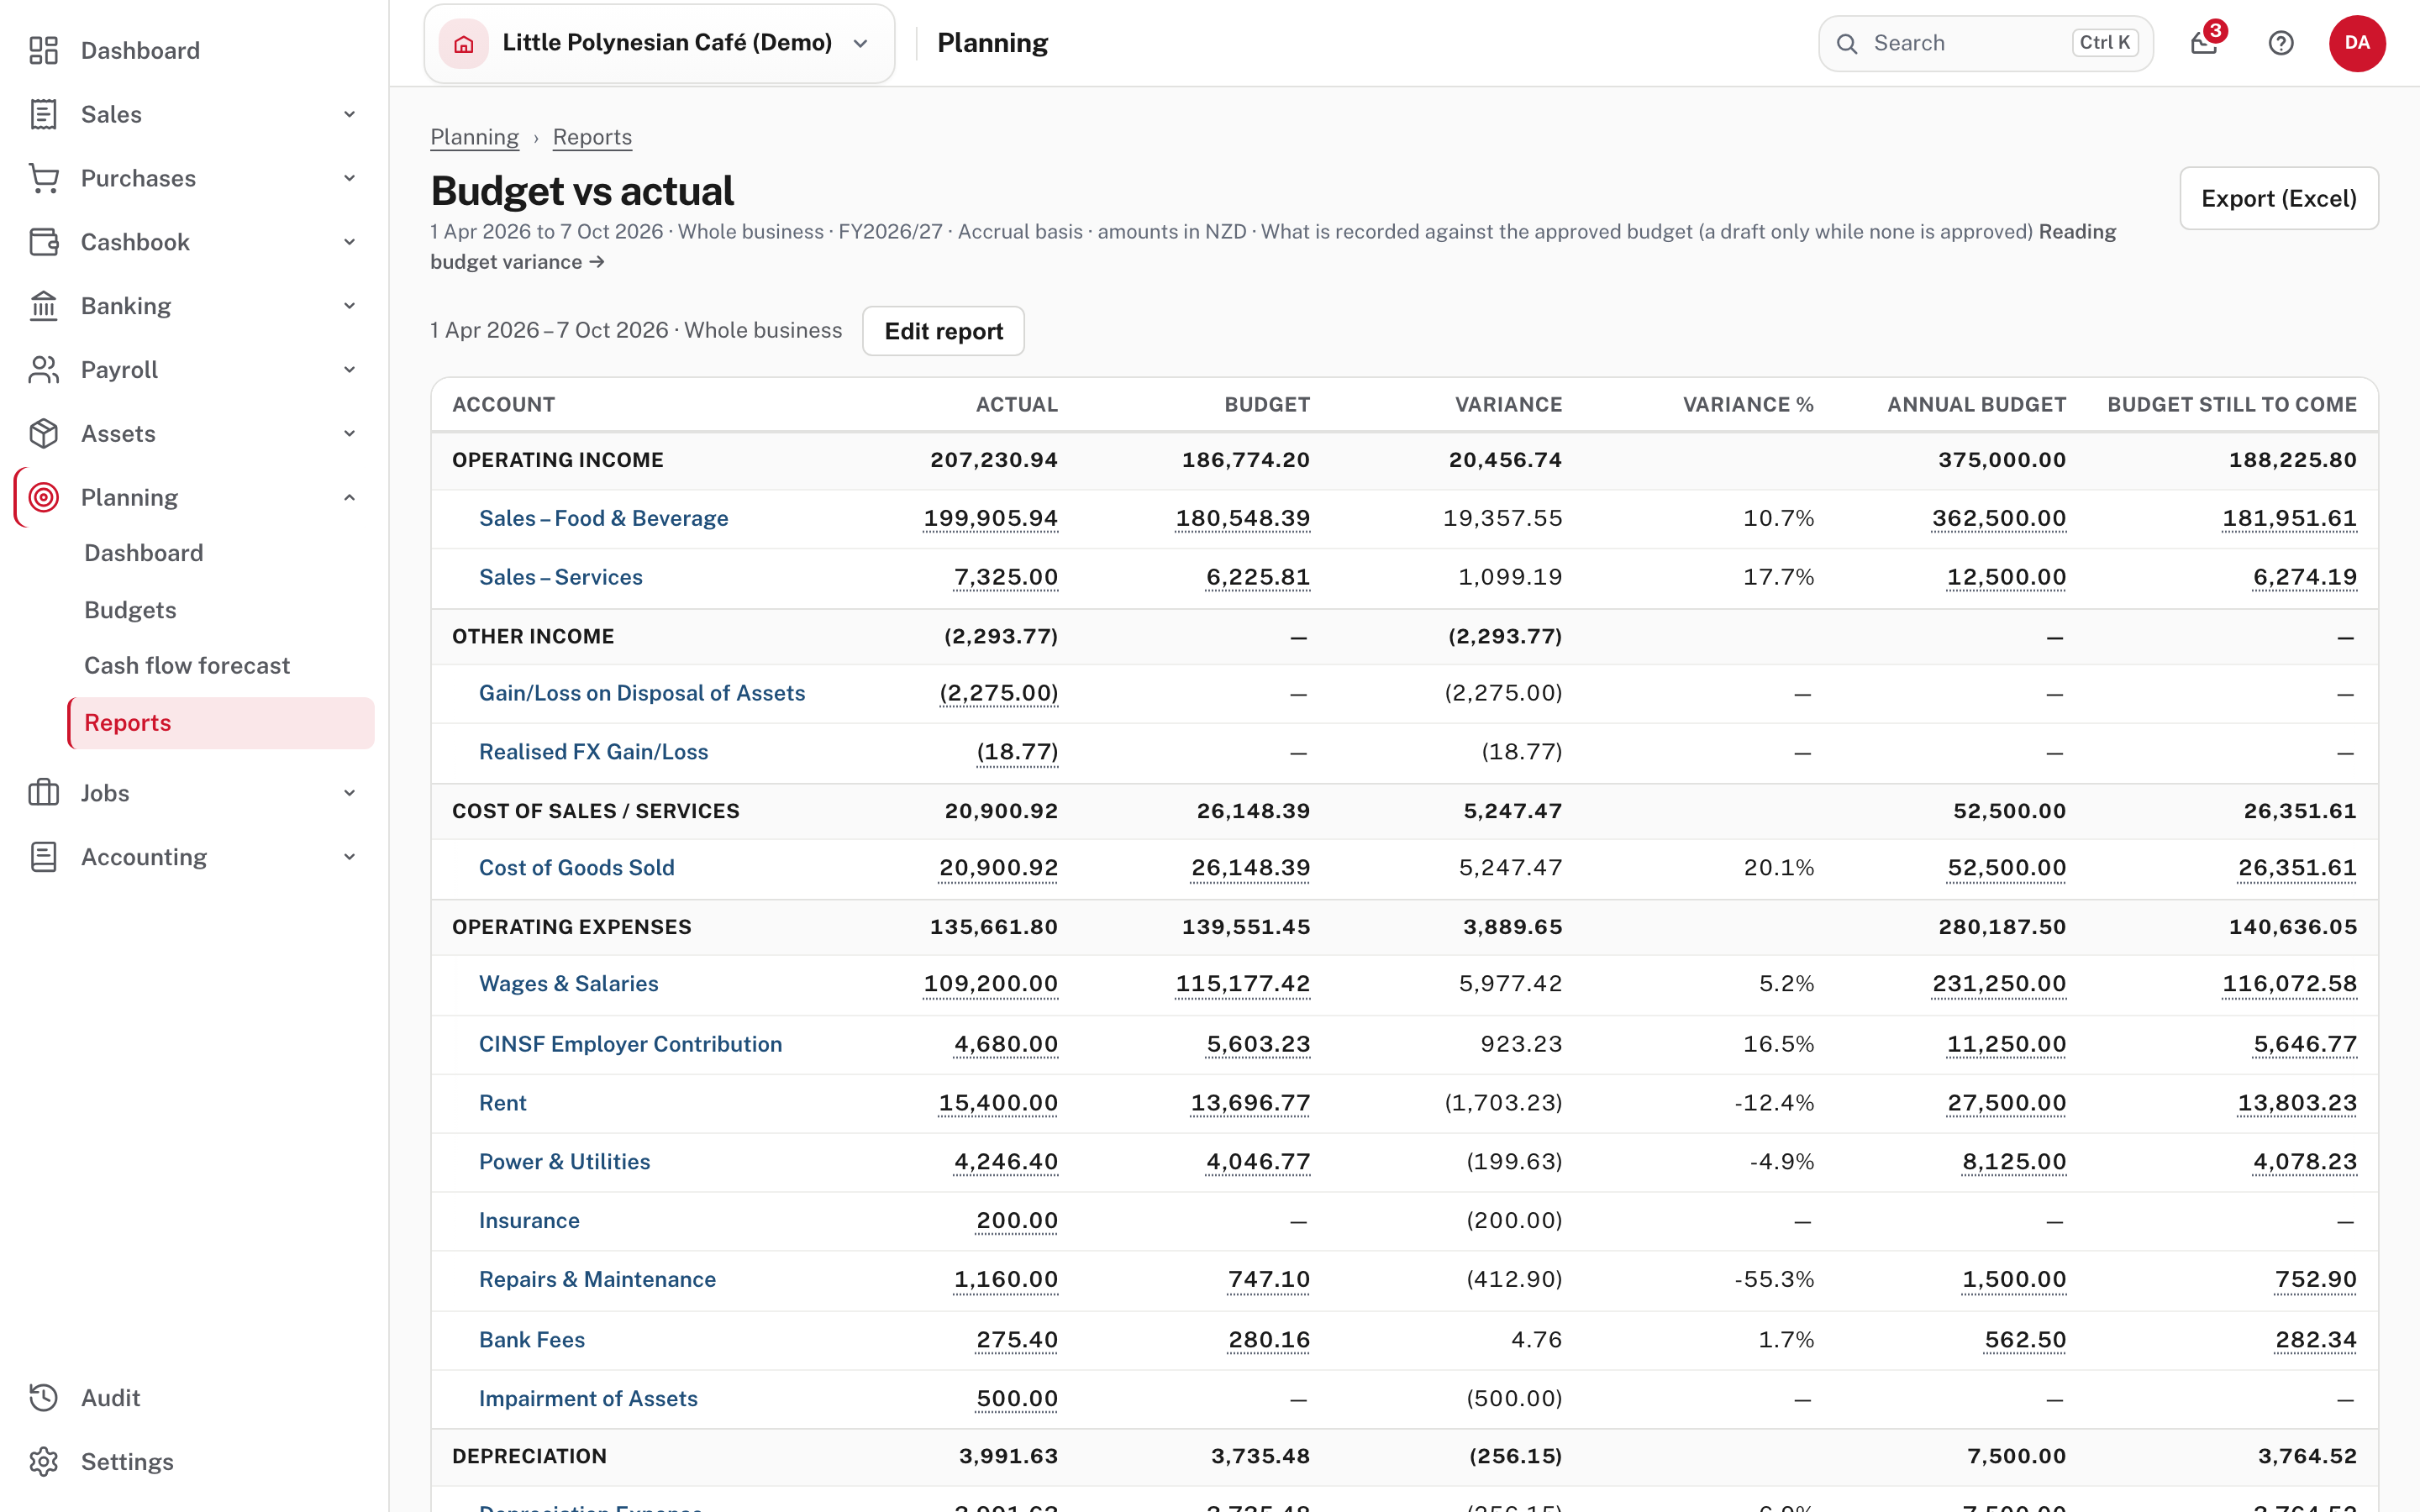Follow the Planning breadcrumb link
Image resolution: width=2420 pixels, height=1512 pixels.
tap(474, 137)
